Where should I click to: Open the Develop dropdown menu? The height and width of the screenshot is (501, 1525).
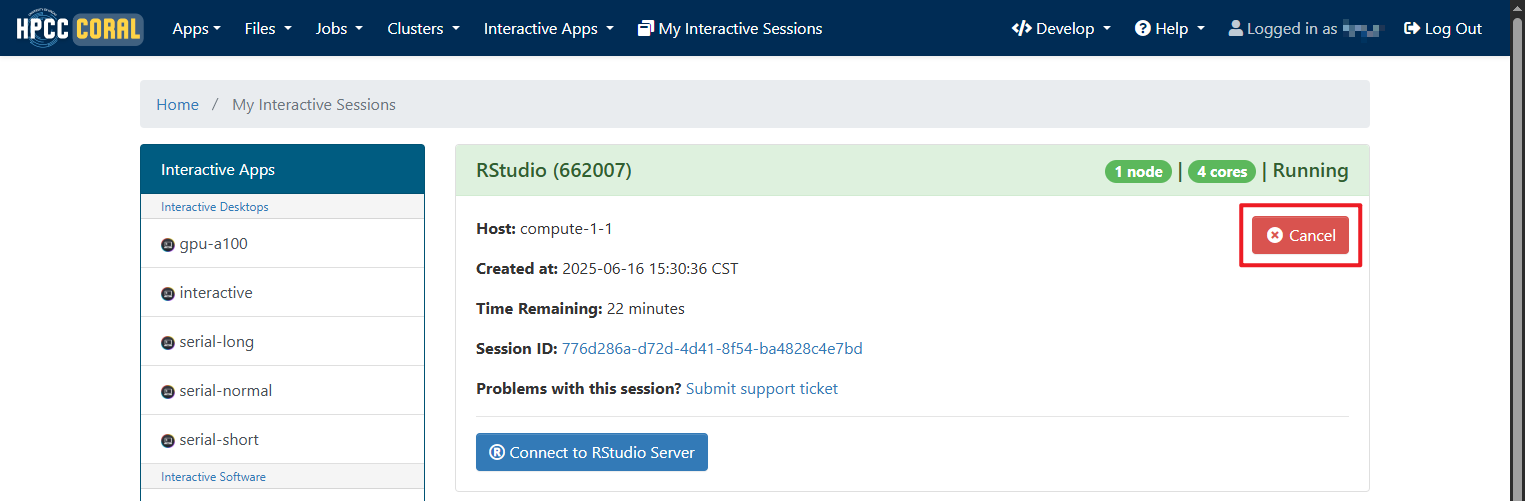[x=1061, y=29]
